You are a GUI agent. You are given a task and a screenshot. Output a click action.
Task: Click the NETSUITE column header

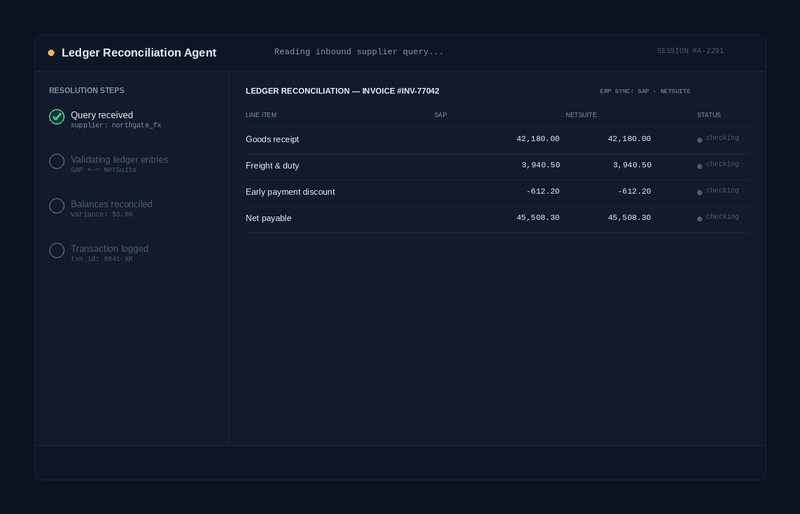click(581, 115)
